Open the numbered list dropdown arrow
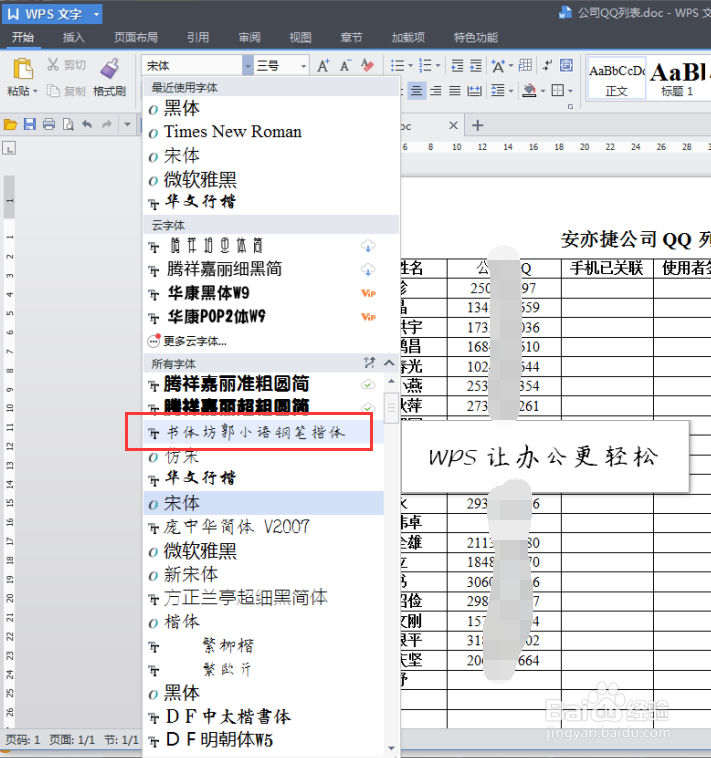The width and height of the screenshot is (711, 758). (x=438, y=65)
